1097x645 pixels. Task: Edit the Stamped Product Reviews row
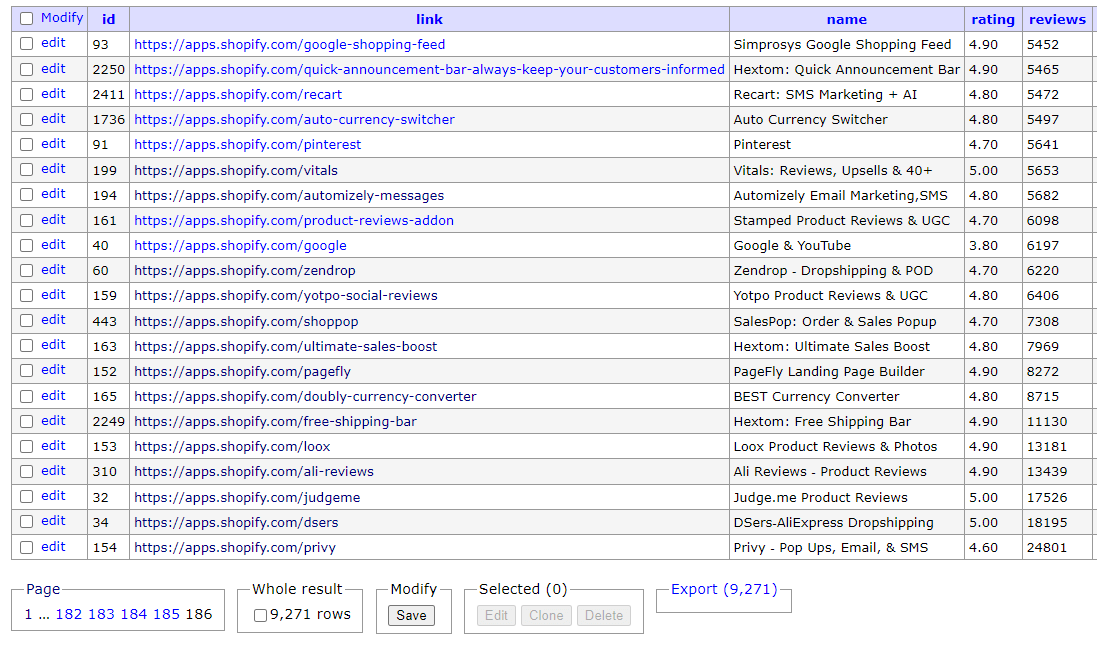[53, 220]
